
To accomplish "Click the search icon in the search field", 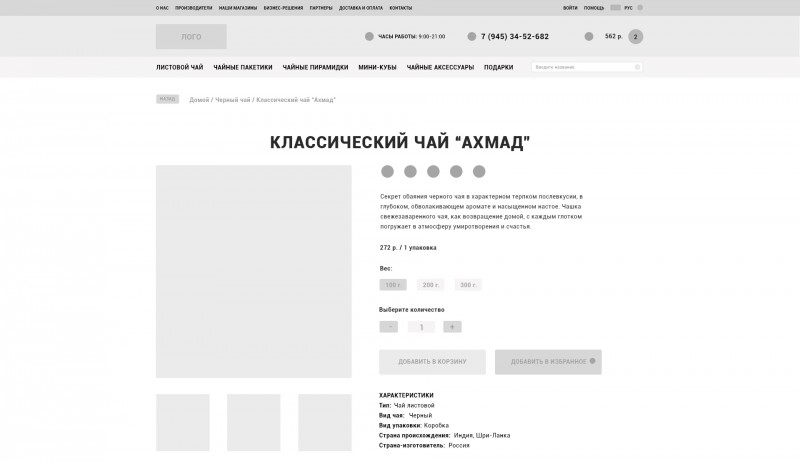I will 637,67.
